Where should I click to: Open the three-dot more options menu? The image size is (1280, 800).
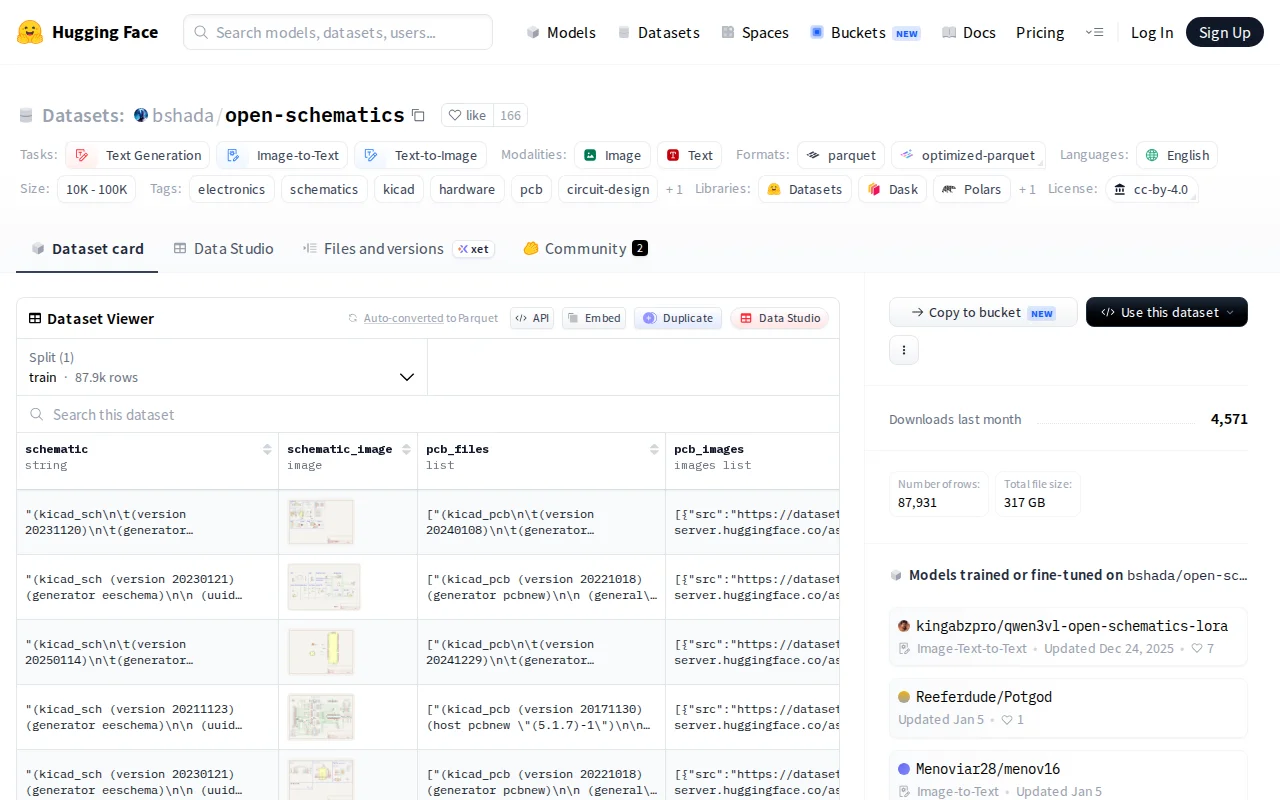click(904, 350)
